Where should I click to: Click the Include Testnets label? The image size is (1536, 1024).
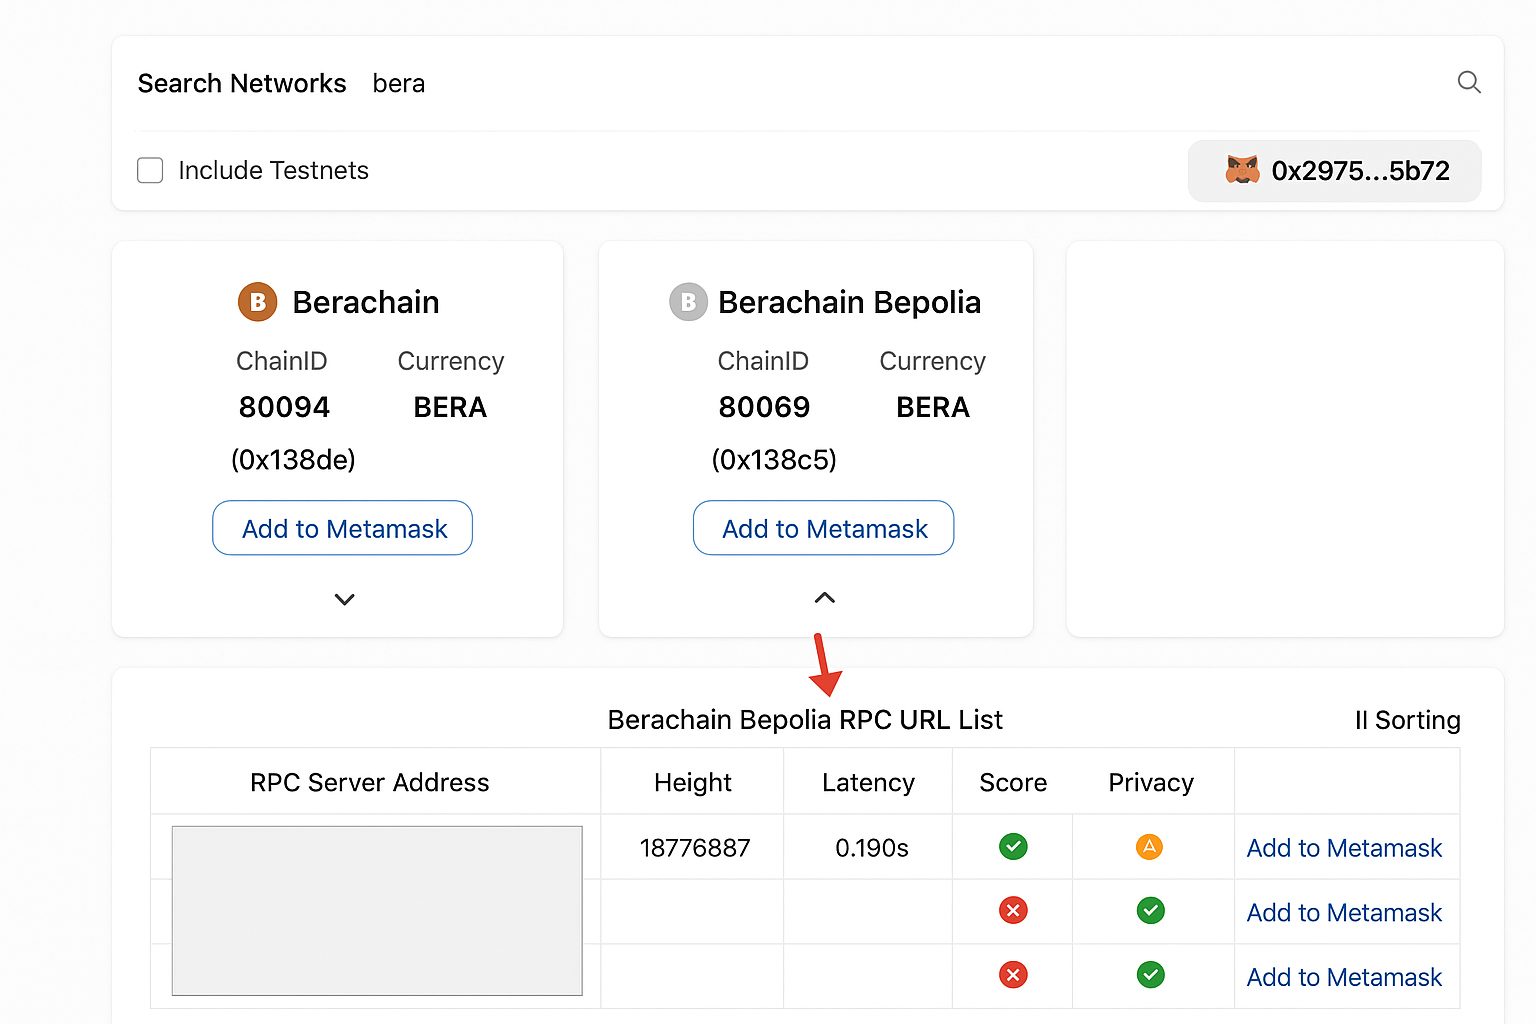(273, 170)
